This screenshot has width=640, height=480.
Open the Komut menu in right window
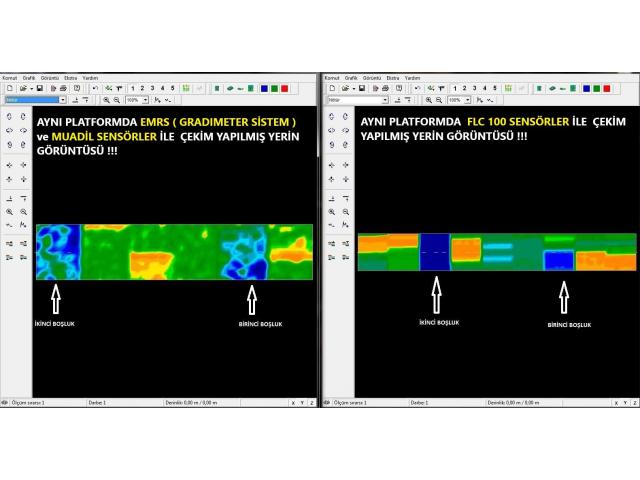point(331,77)
